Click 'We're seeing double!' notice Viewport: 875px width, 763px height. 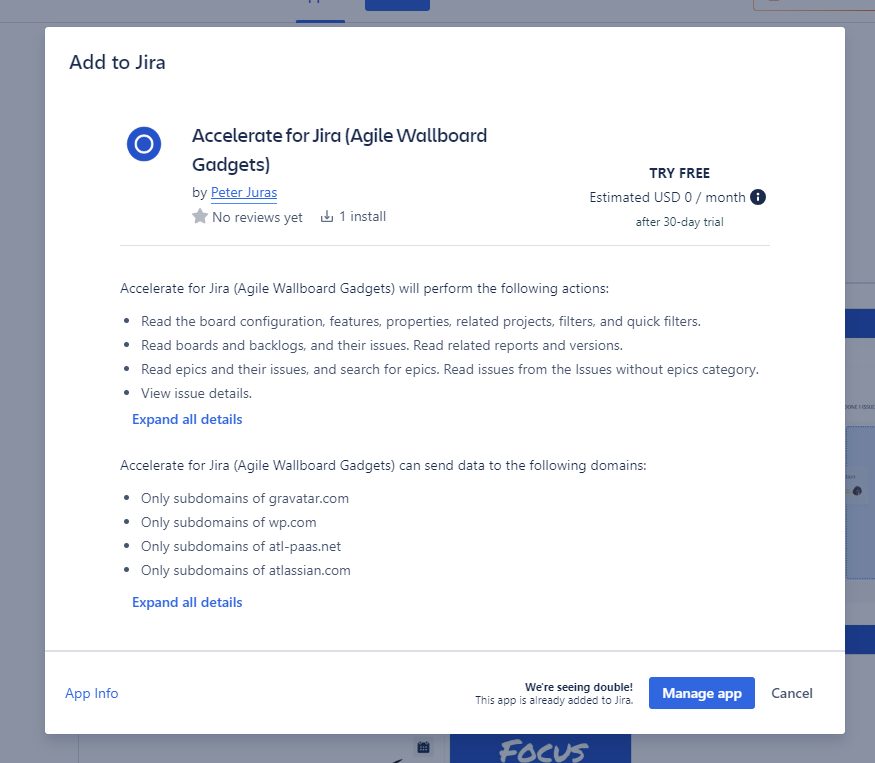point(579,687)
